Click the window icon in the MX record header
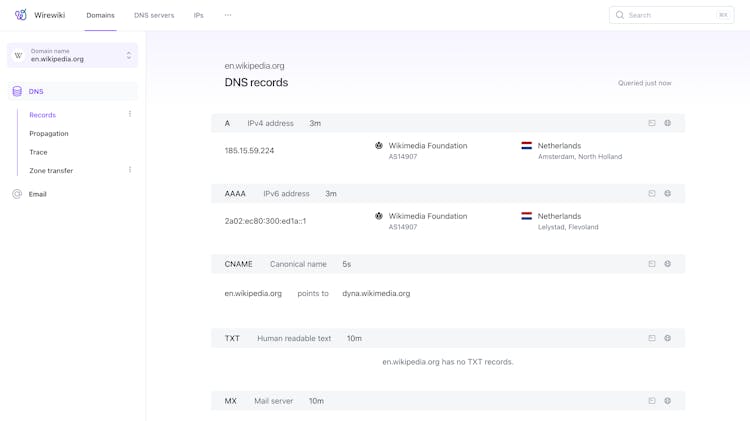This screenshot has height=421, width=750. 652,401
